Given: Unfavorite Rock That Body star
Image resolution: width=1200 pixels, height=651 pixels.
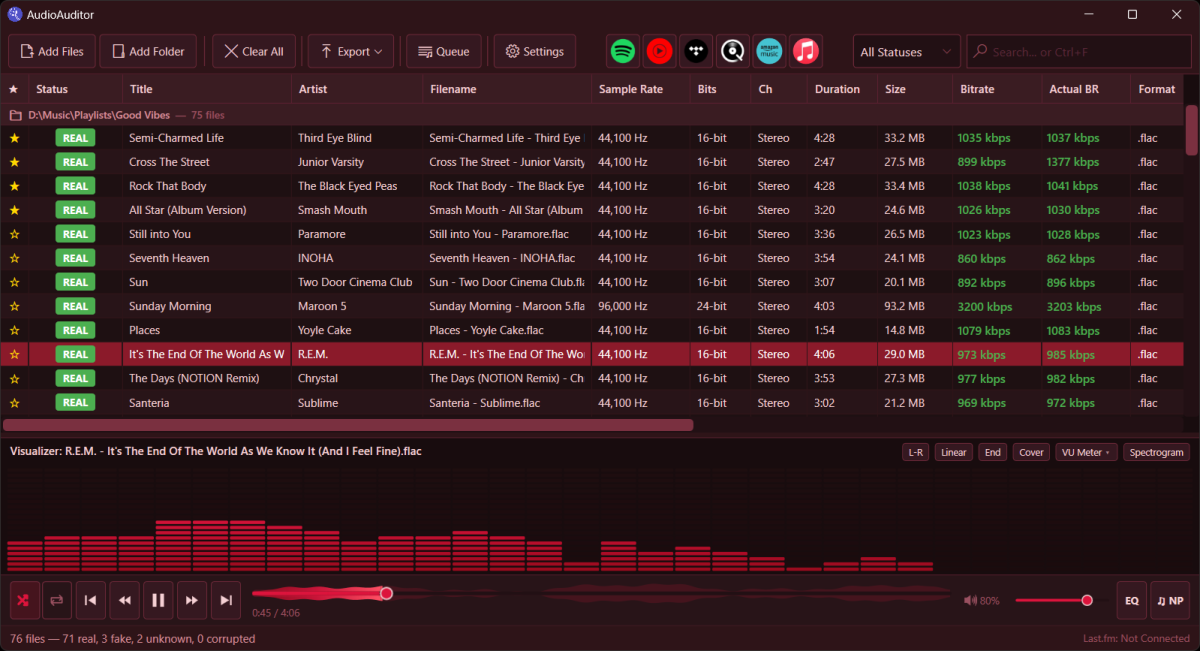Looking at the screenshot, I should pos(14,186).
